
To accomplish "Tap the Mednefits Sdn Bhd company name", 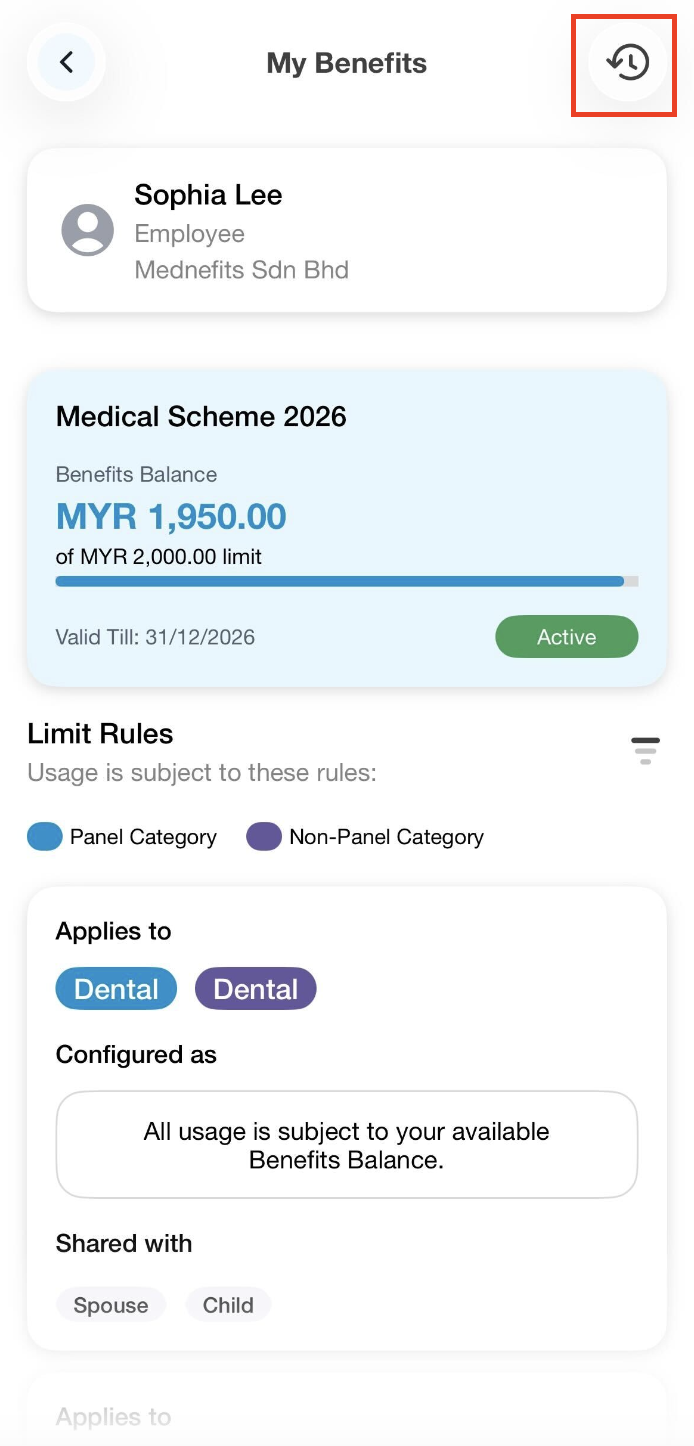I will [241, 270].
